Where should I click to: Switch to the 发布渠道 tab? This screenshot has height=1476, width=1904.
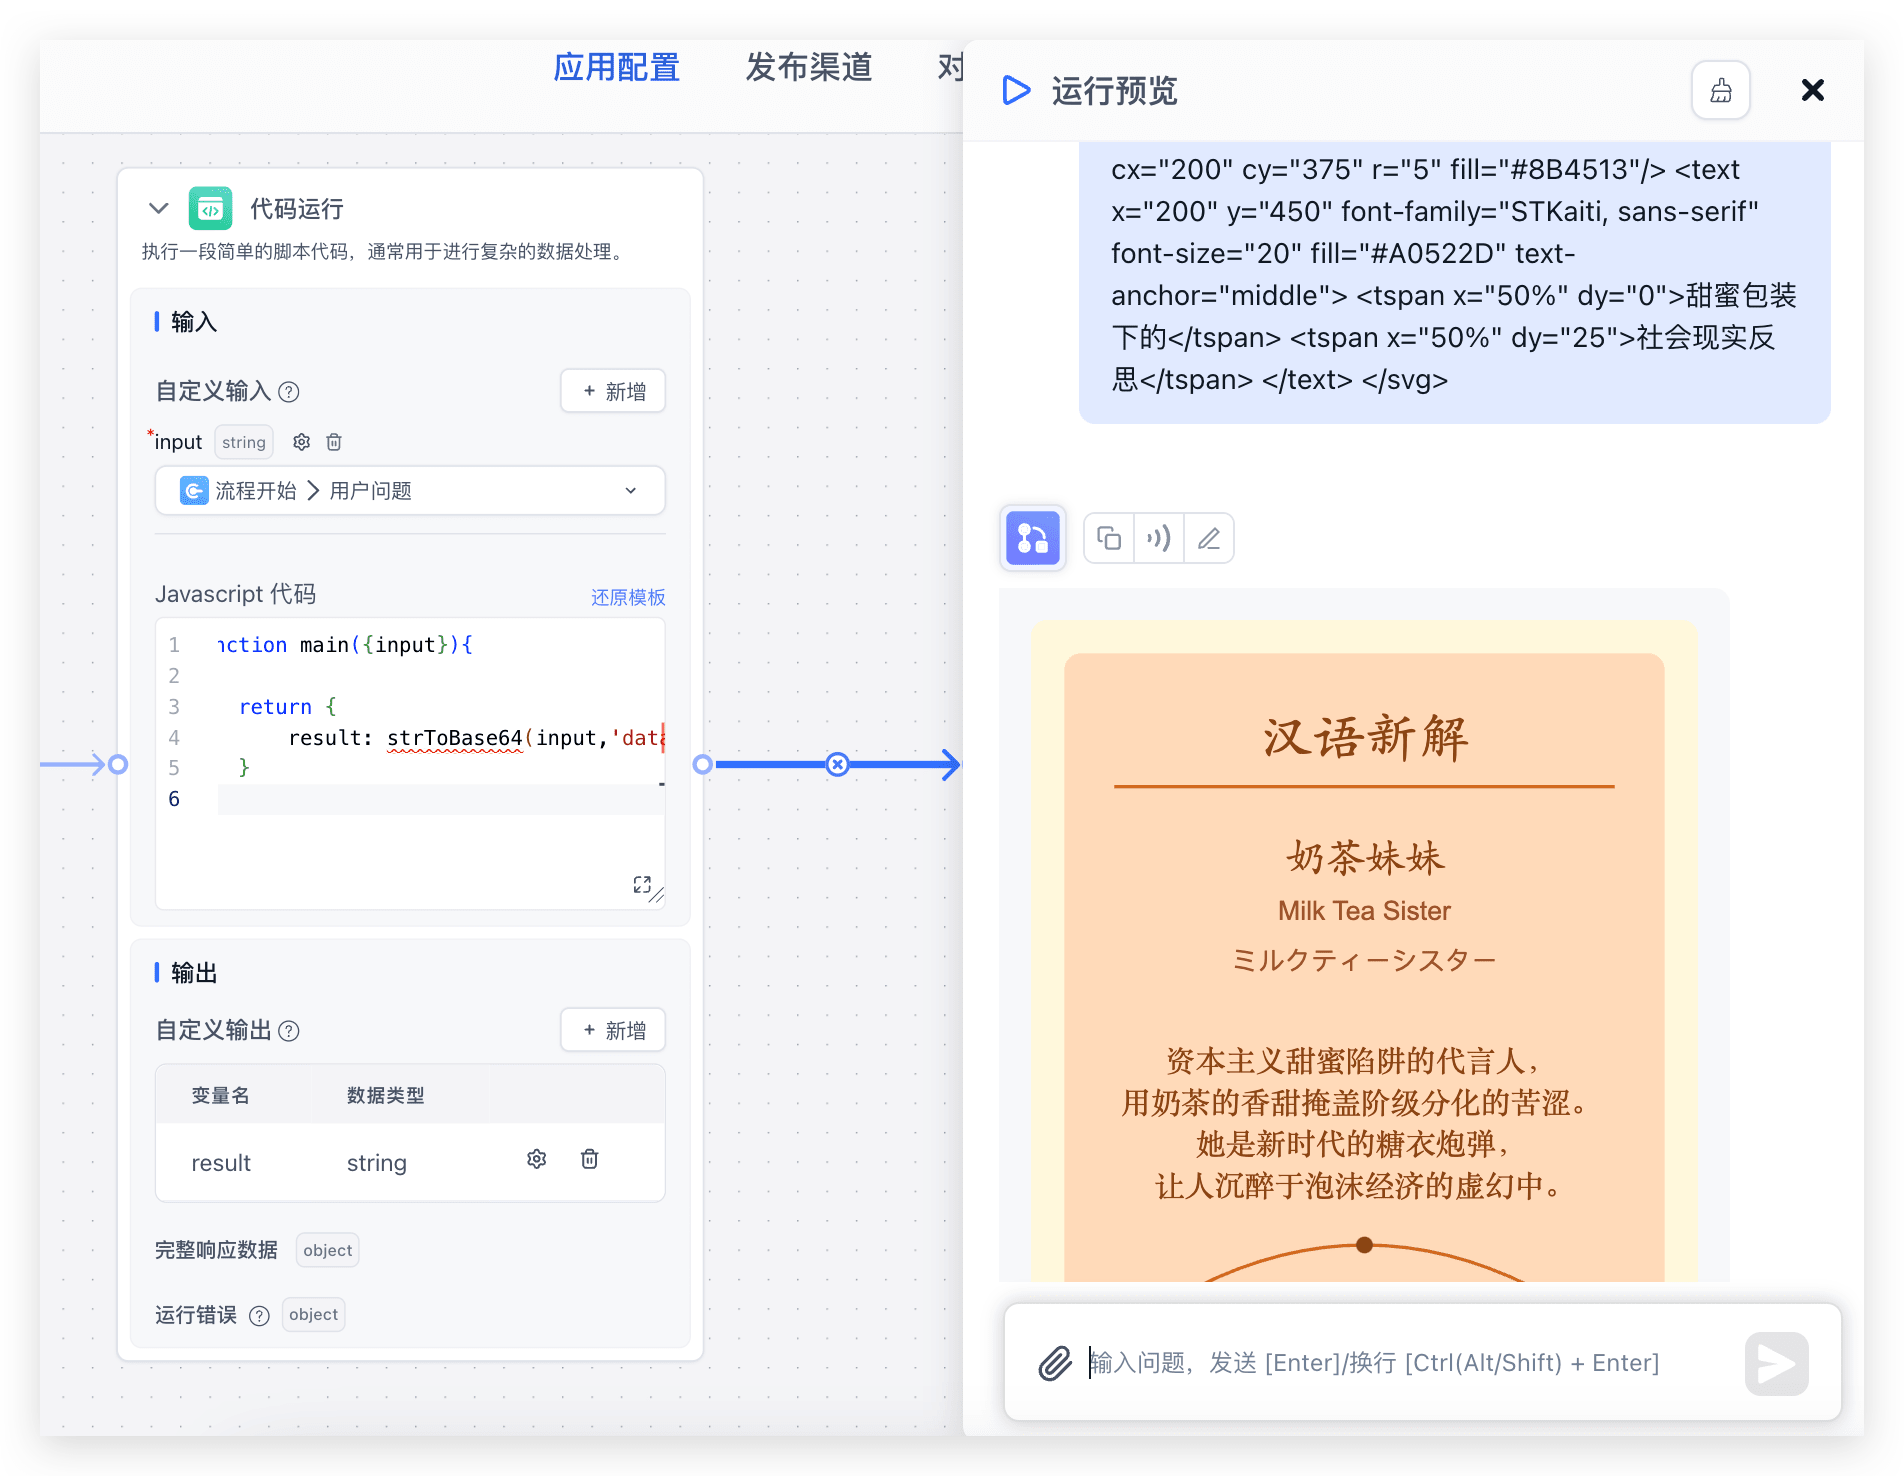click(808, 68)
